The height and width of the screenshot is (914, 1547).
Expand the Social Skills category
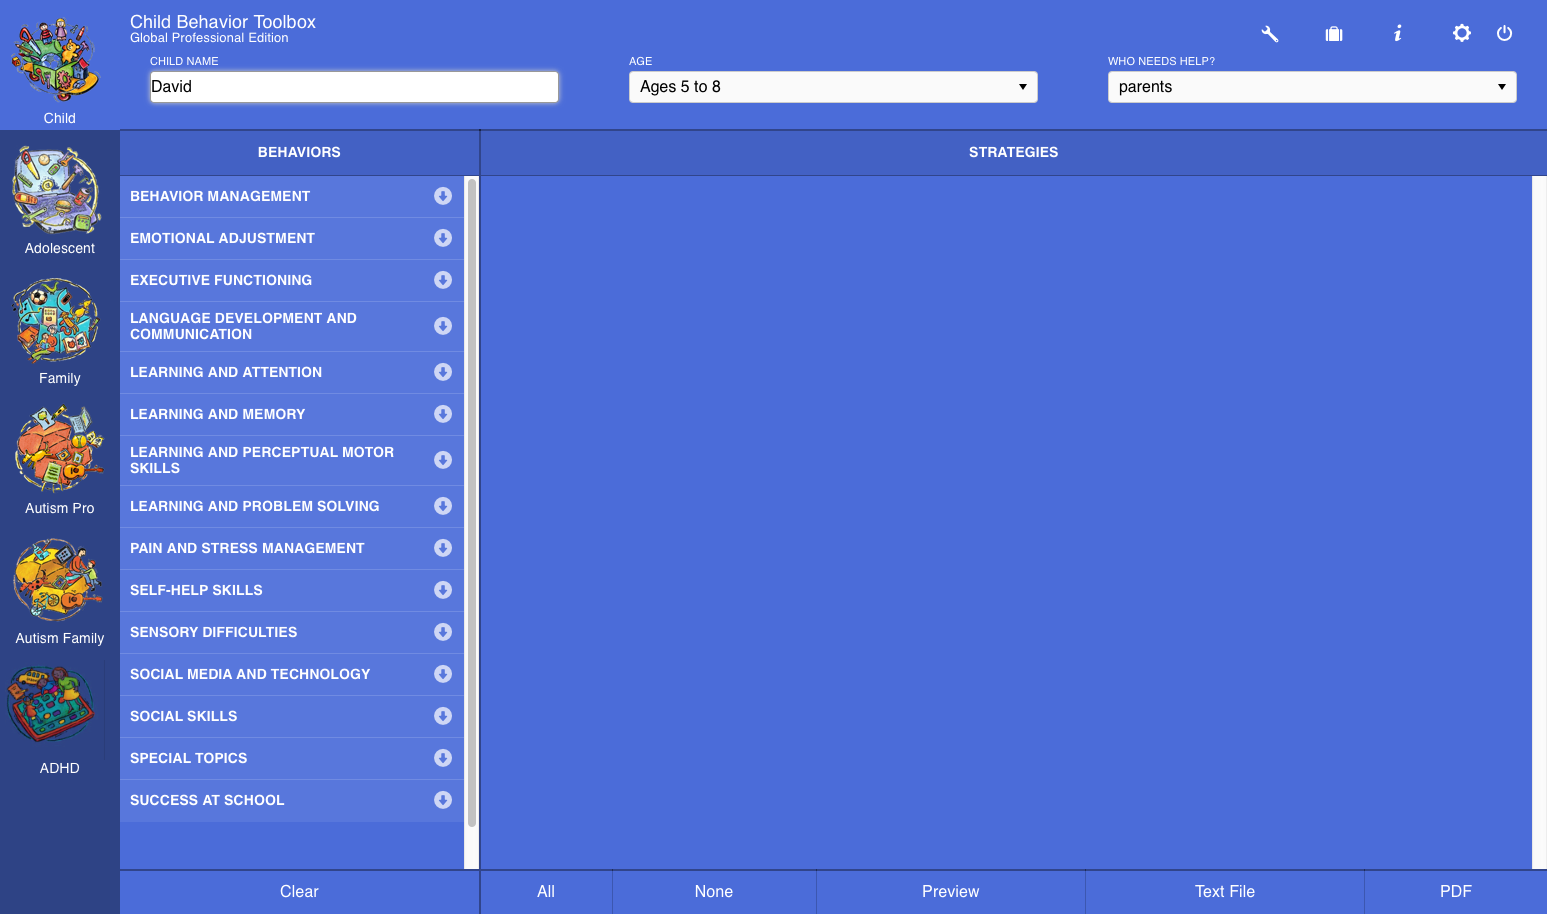click(x=443, y=716)
